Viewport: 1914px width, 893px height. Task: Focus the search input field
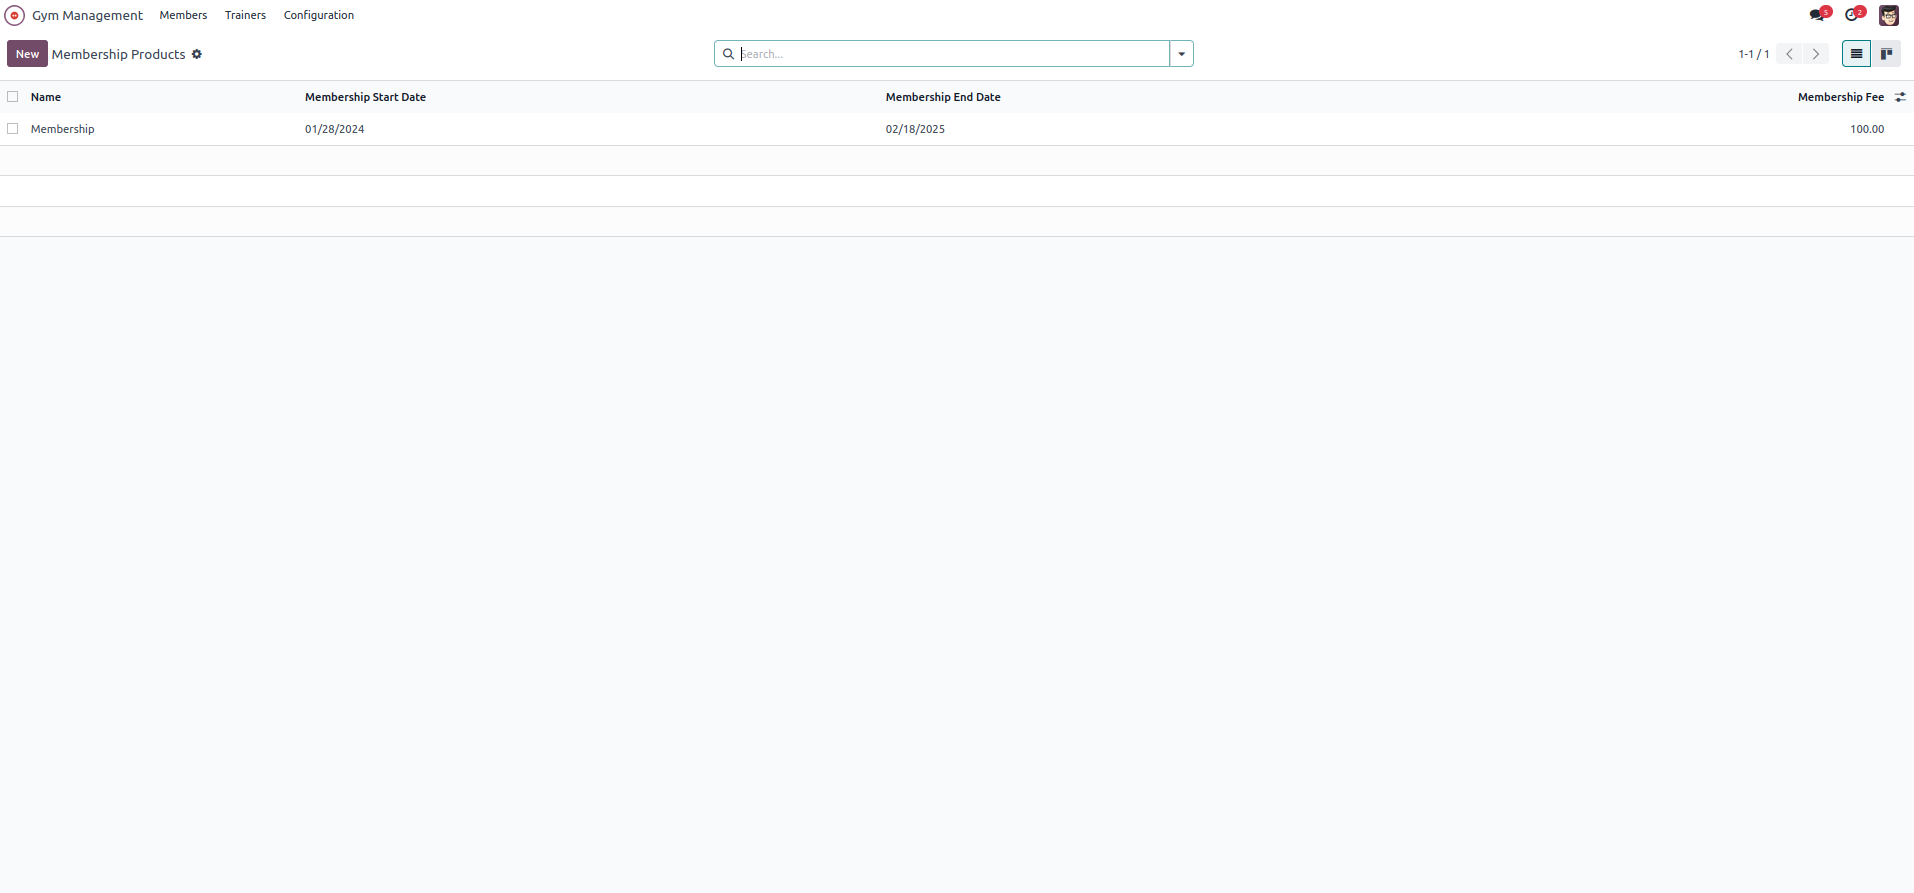click(954, 54)
